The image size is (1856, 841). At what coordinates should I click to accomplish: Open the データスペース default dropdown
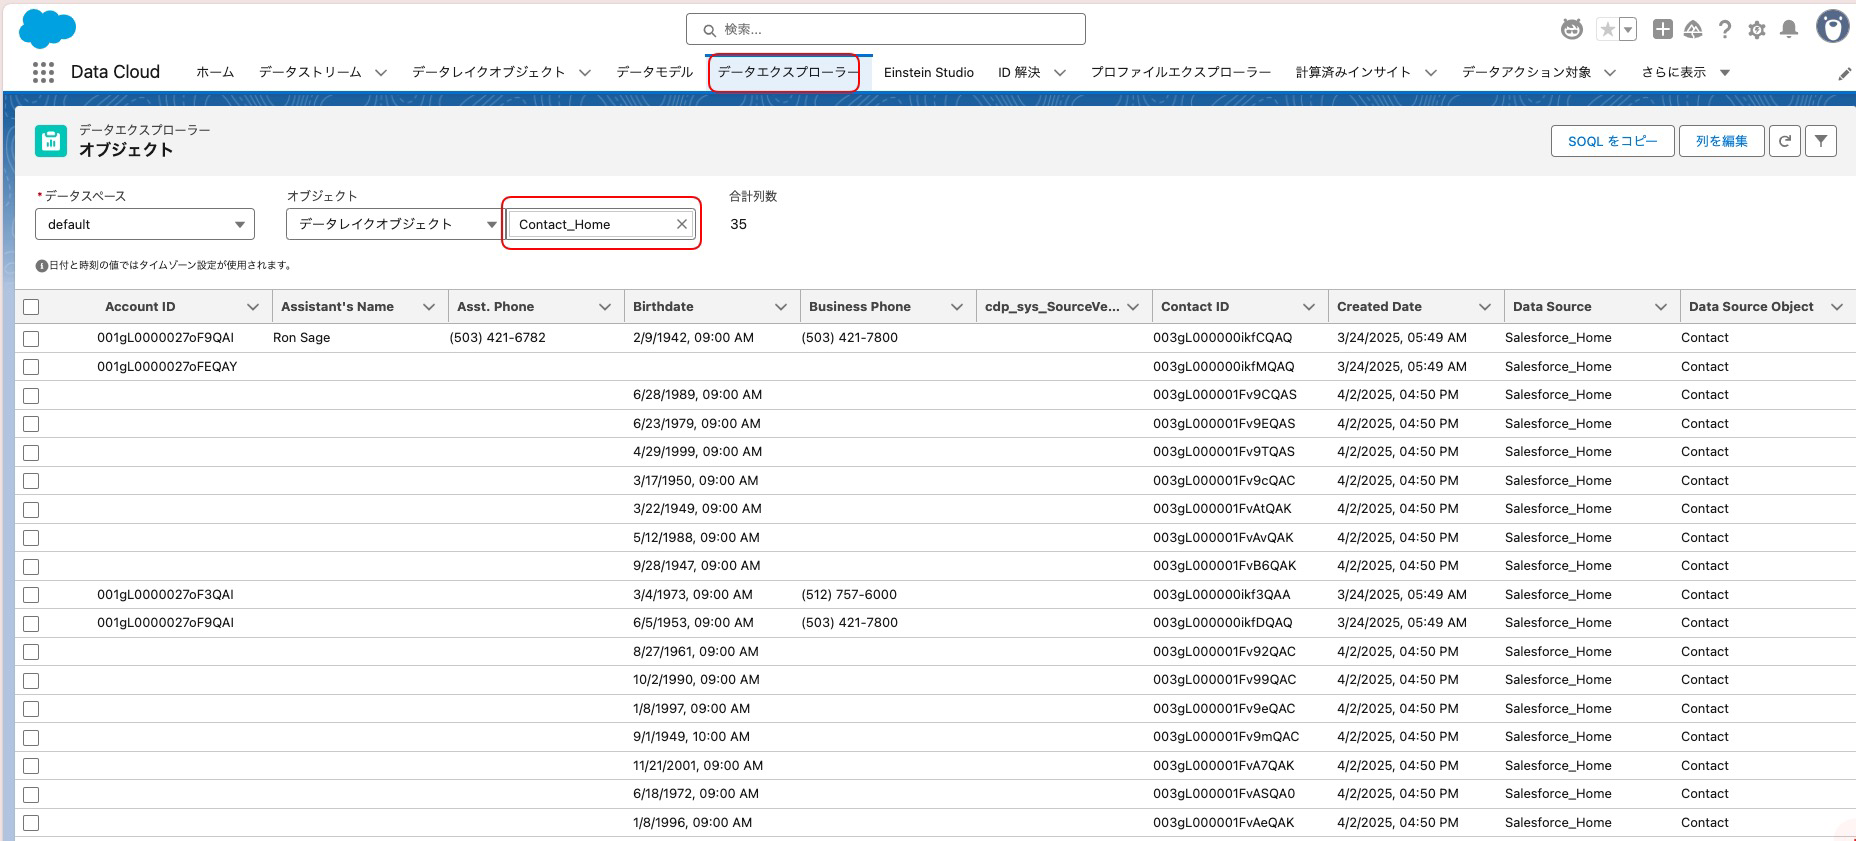point(145,224)
